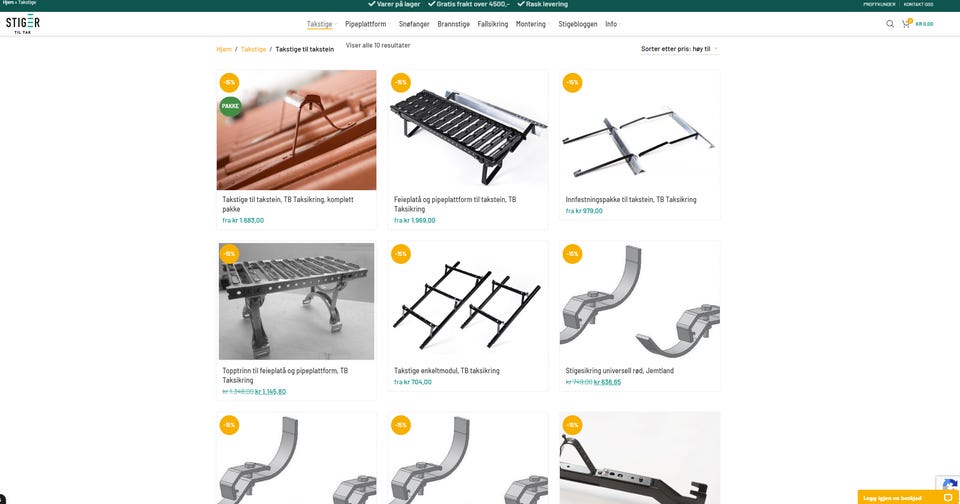Click discount badge on Feieplatå product

click(x=400, y=82)
